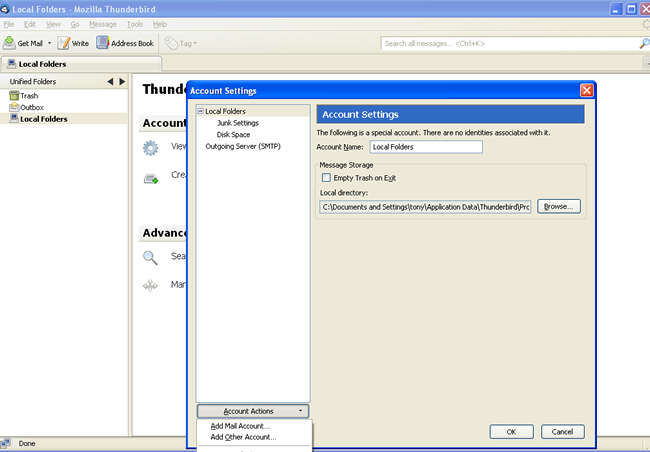Close the Account Settings dialog
The height and width of the screenshot is (452, 650).
click(587, 90)
